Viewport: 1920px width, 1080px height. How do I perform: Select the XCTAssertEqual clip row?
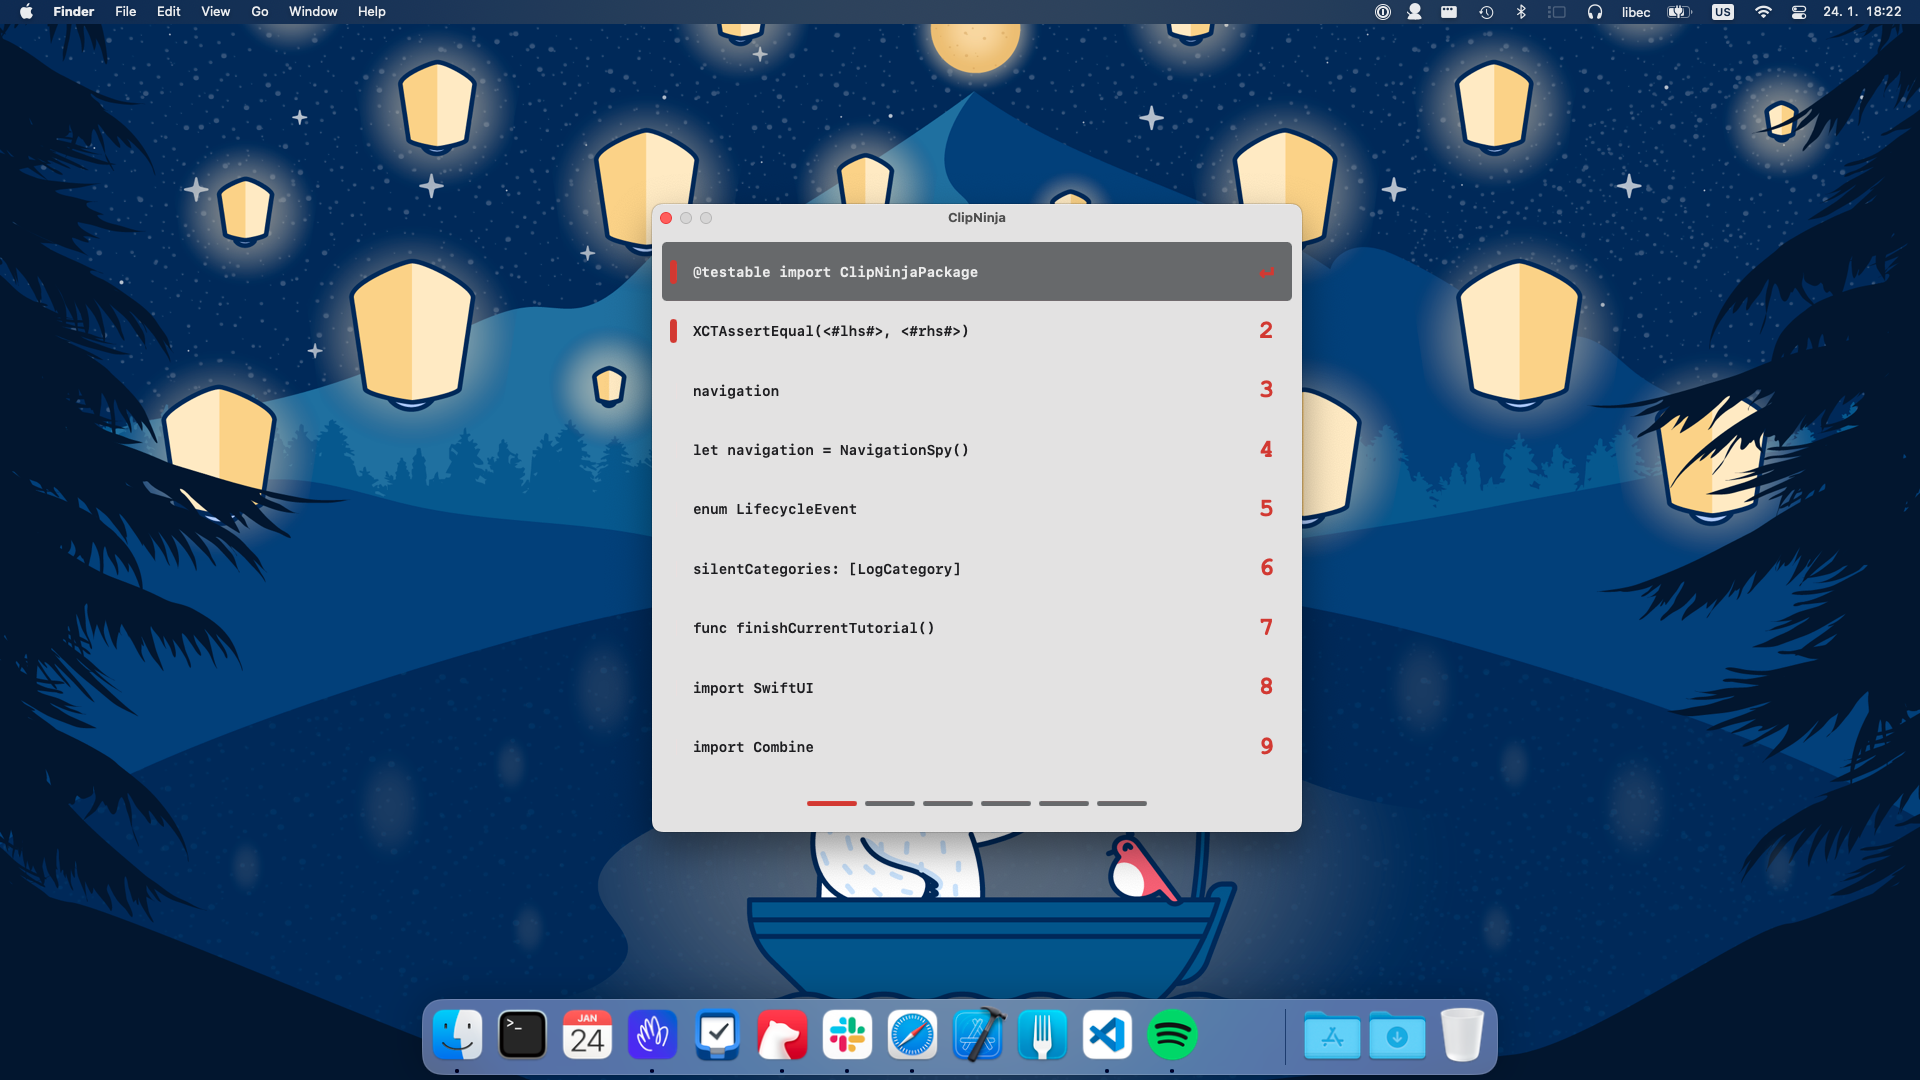pos(977,331)
